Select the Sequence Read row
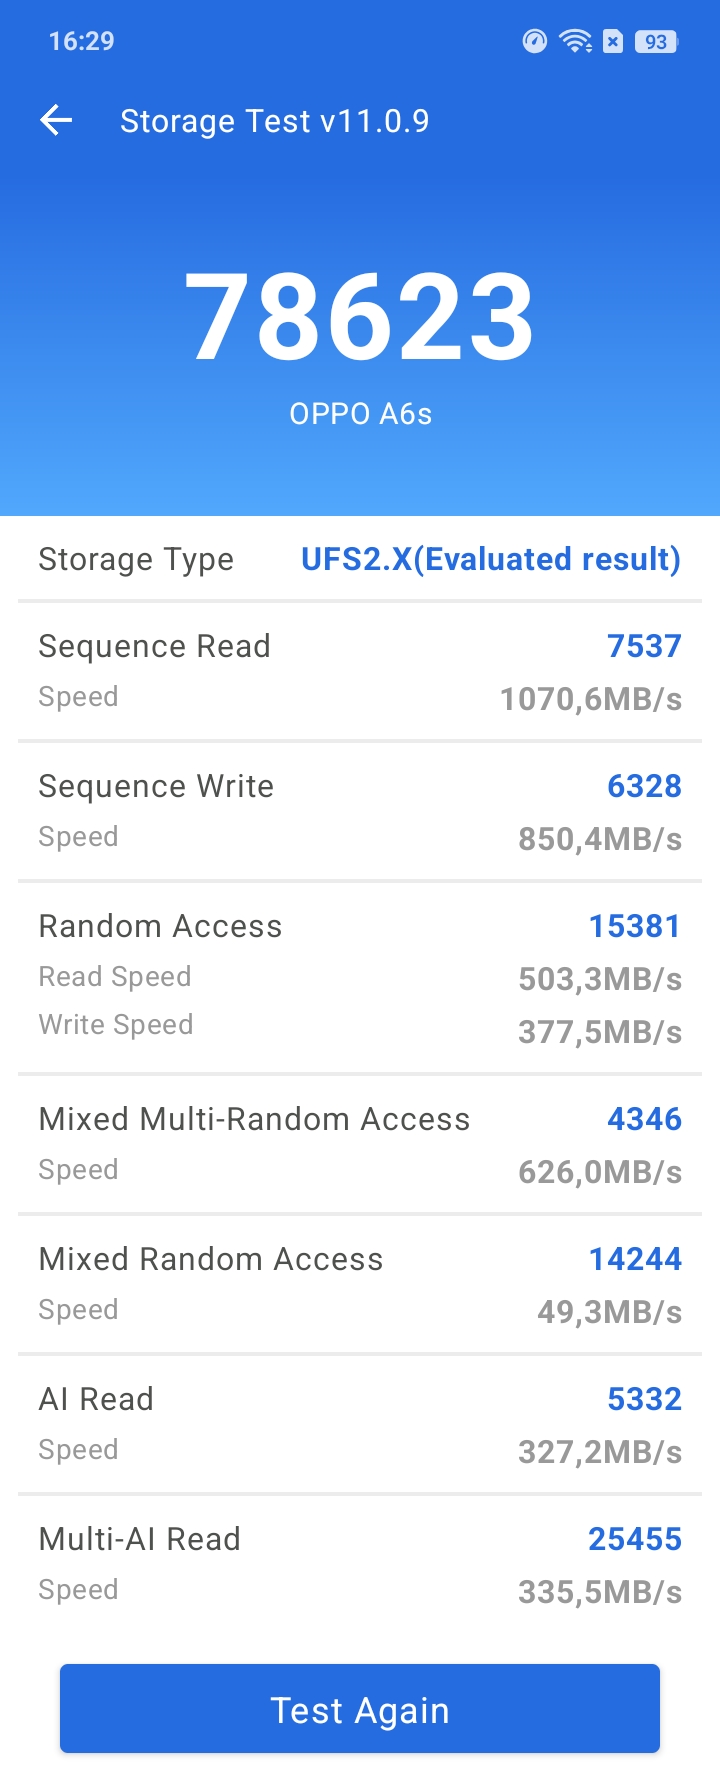Viewport: 720px width, 1785px height. pyautogui.click(x=360, y=671)
